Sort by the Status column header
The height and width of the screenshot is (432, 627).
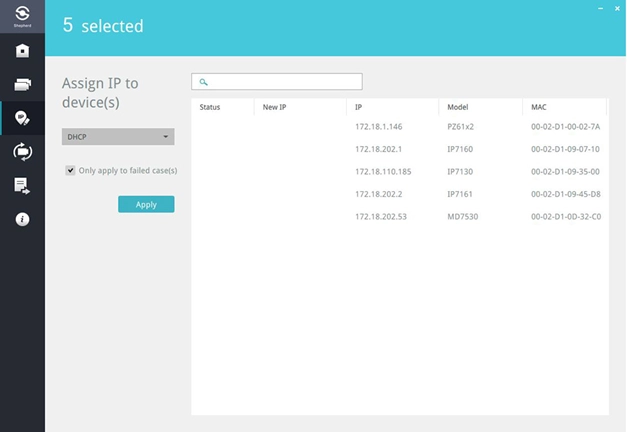point(210,107)
